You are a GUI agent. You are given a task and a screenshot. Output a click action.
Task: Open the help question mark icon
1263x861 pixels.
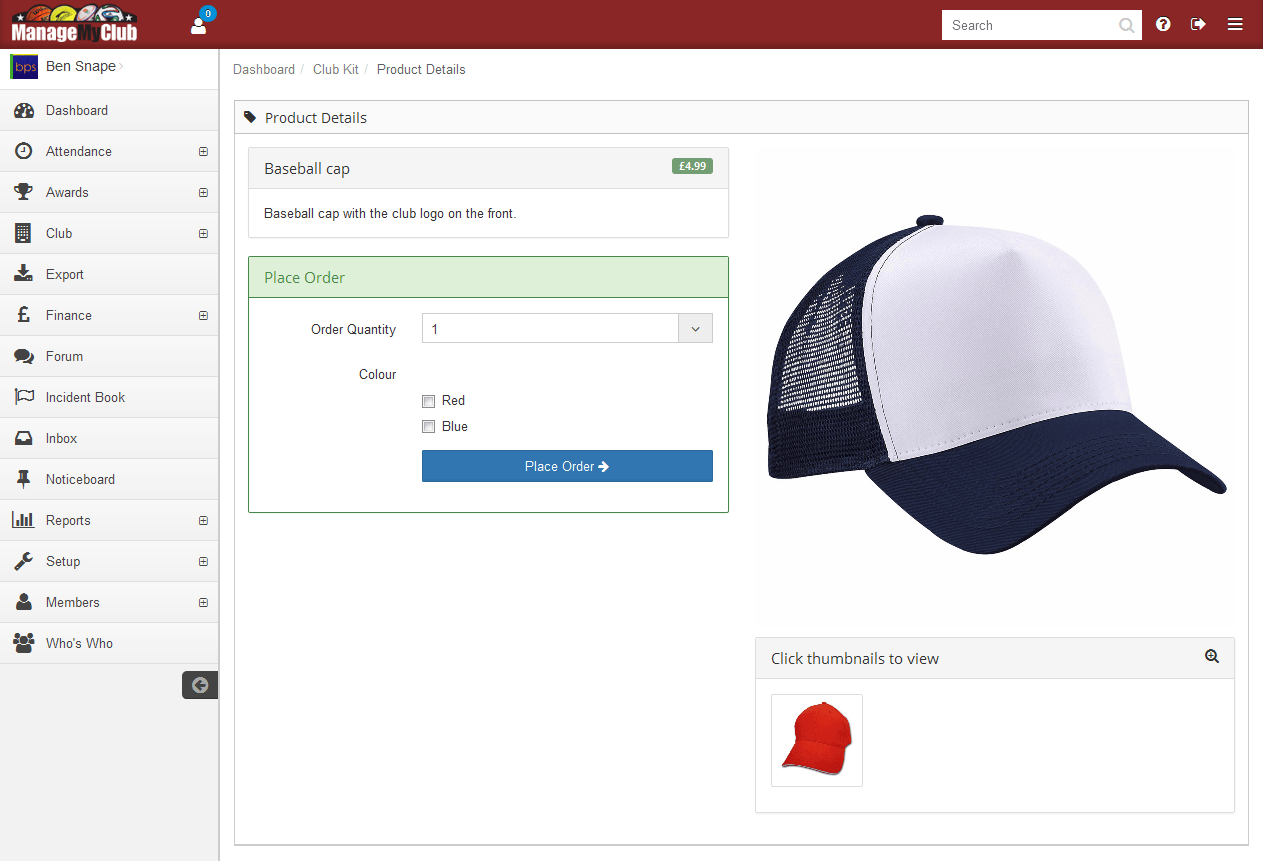click(1163, 24)
